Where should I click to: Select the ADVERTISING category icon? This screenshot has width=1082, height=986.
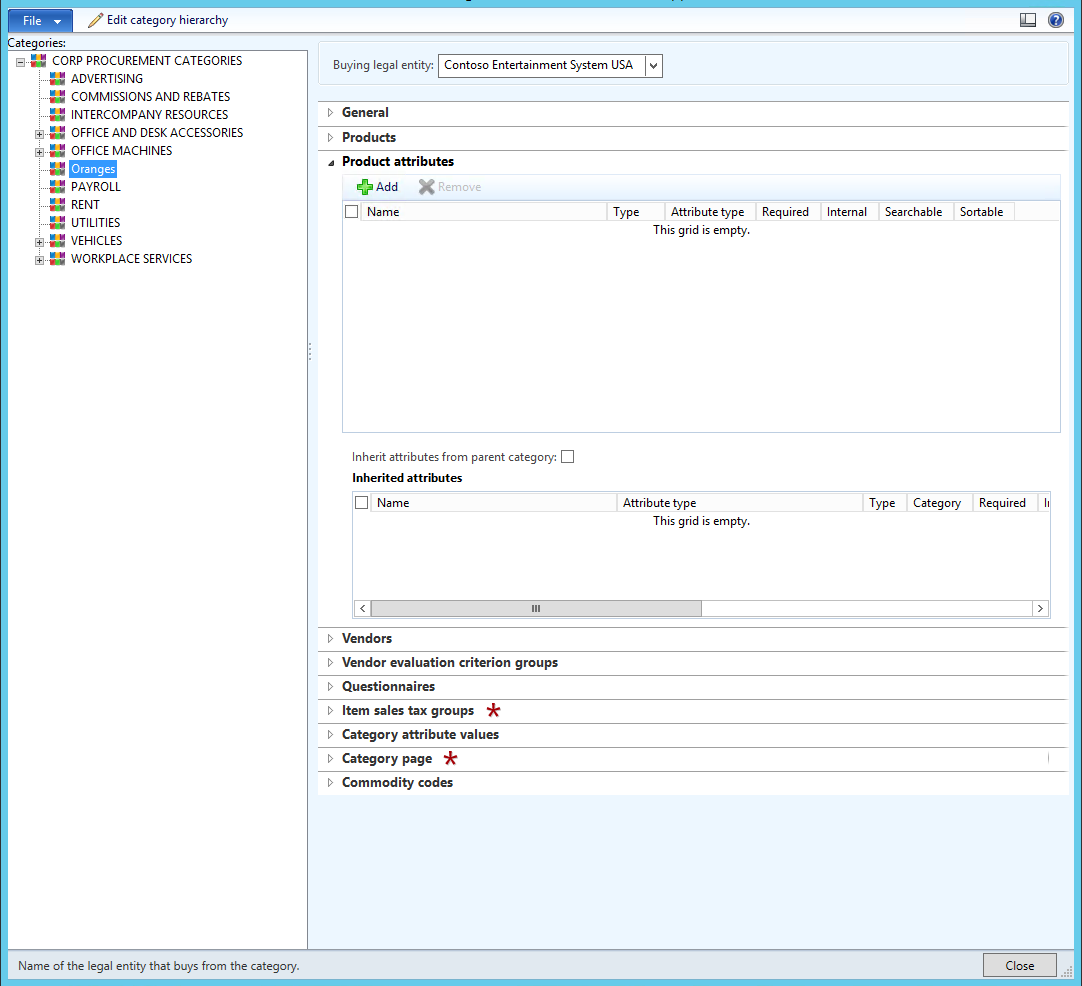tap(58, 79)
